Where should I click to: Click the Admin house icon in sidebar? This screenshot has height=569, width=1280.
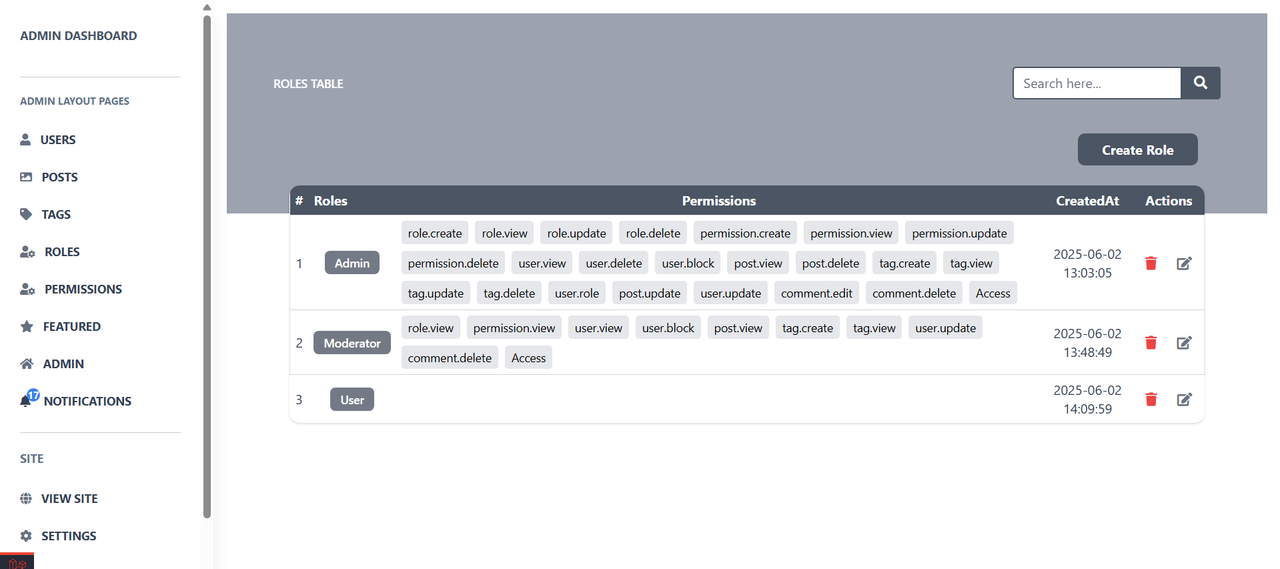pyautogui.click(x=27, y=364)
